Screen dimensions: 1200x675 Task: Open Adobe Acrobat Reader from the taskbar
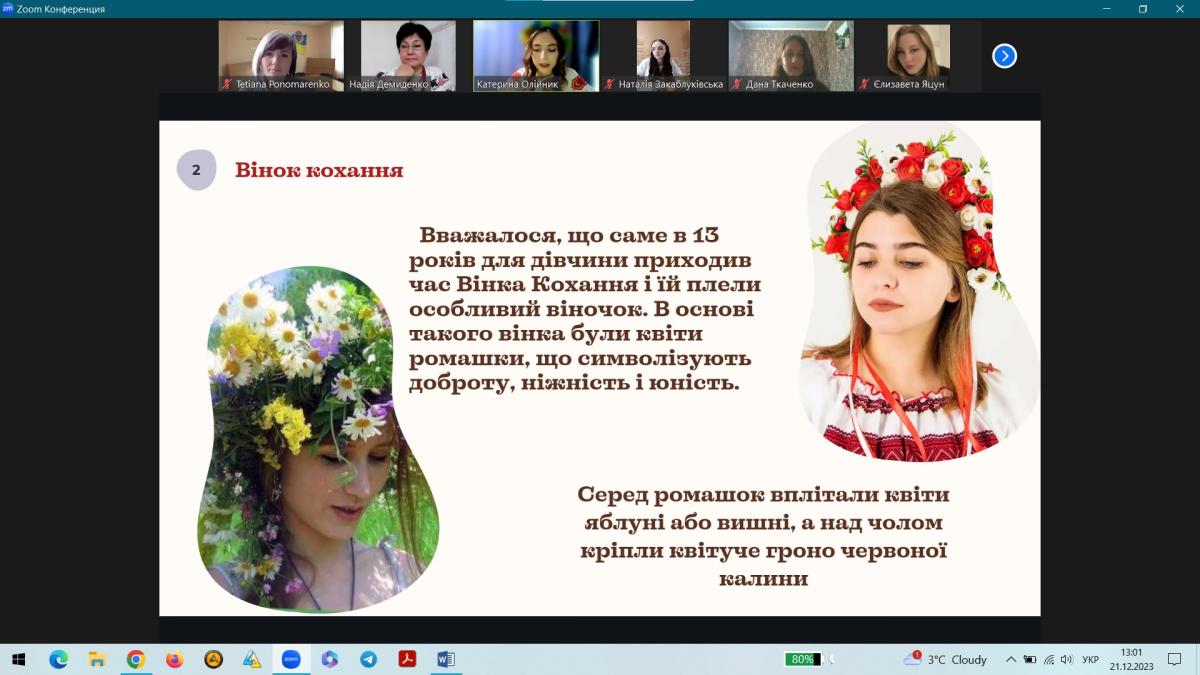[408, 659]
